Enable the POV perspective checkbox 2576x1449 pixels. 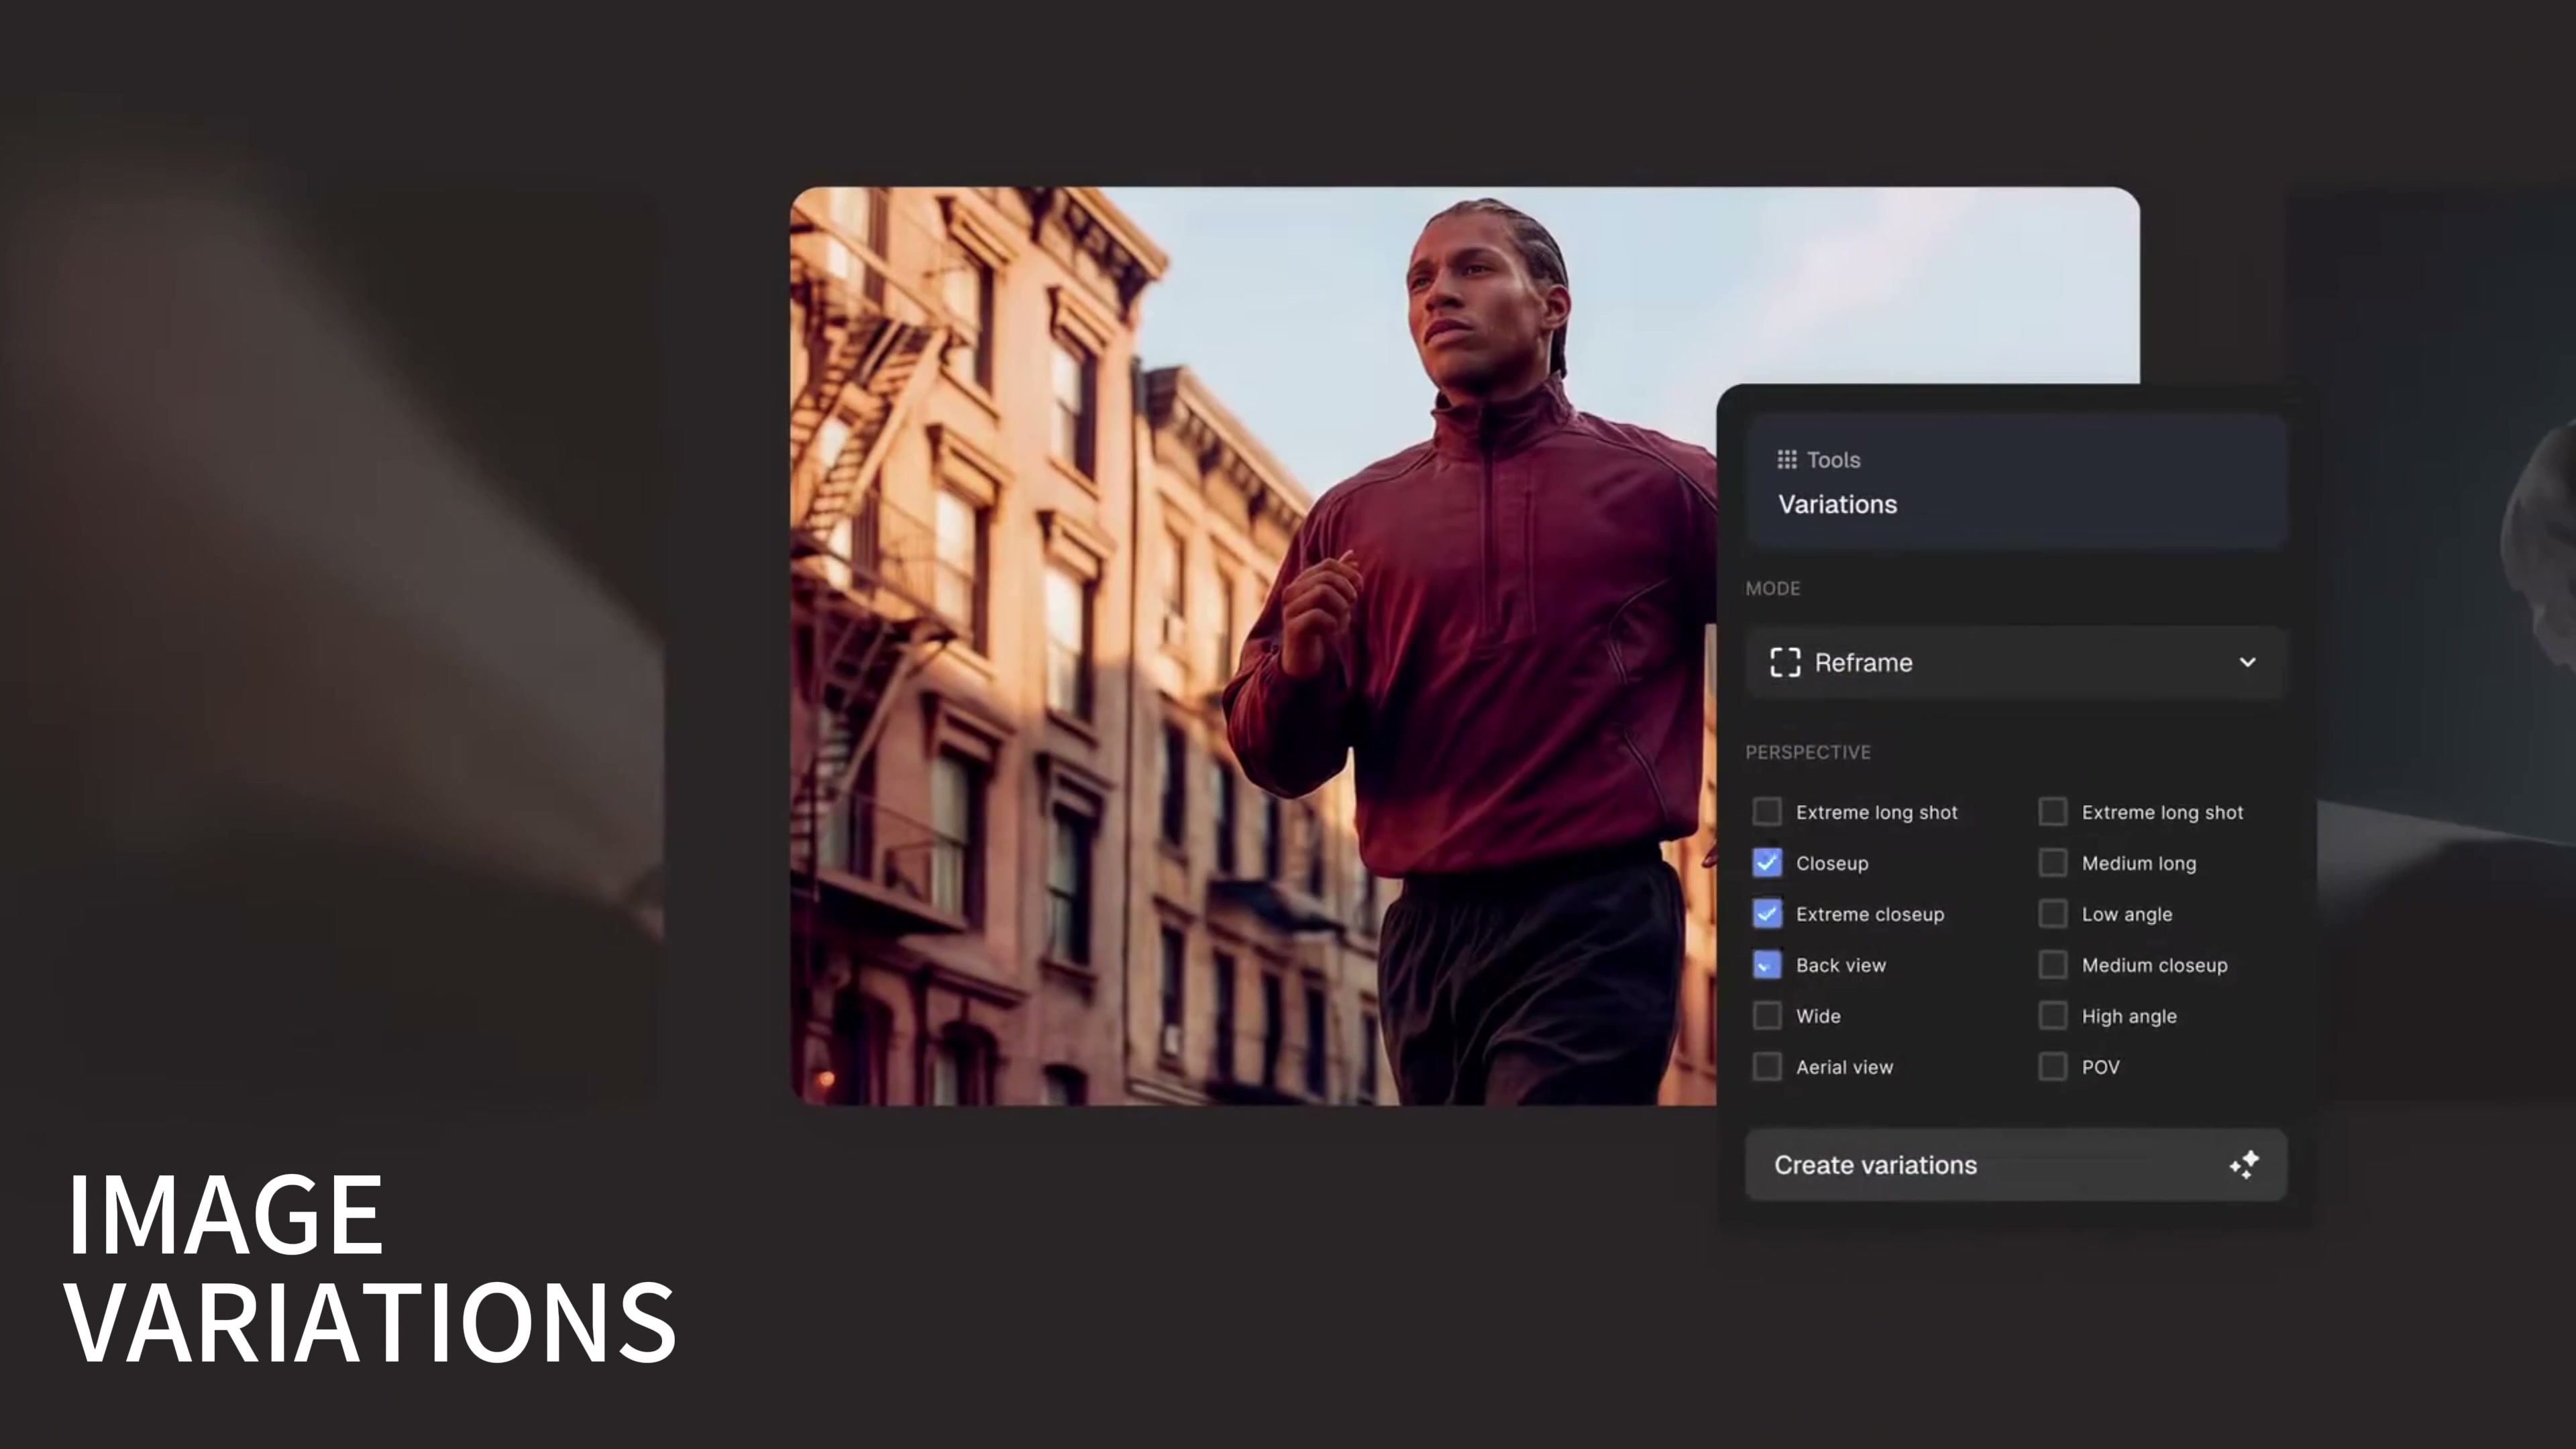point(2053,1066)
